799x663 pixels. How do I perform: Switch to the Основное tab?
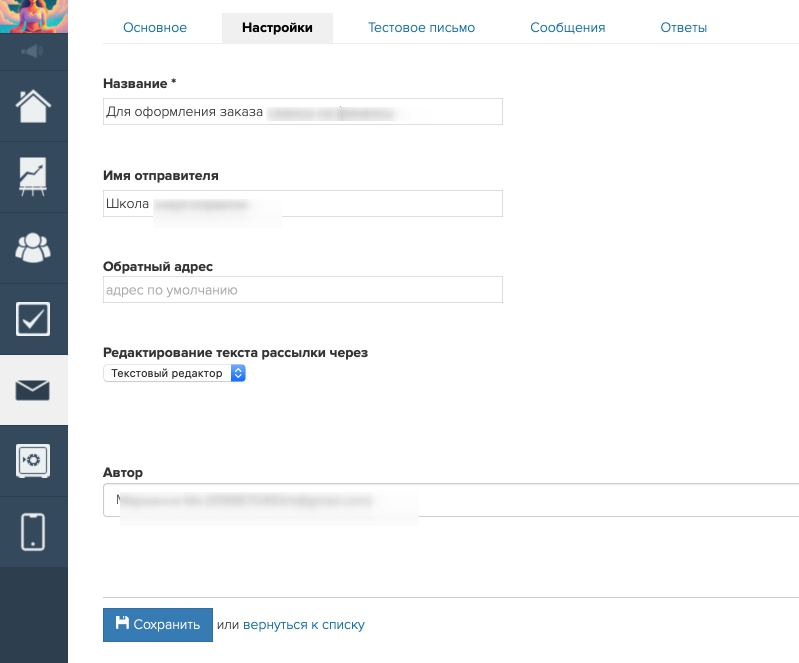tap(155, 28)
